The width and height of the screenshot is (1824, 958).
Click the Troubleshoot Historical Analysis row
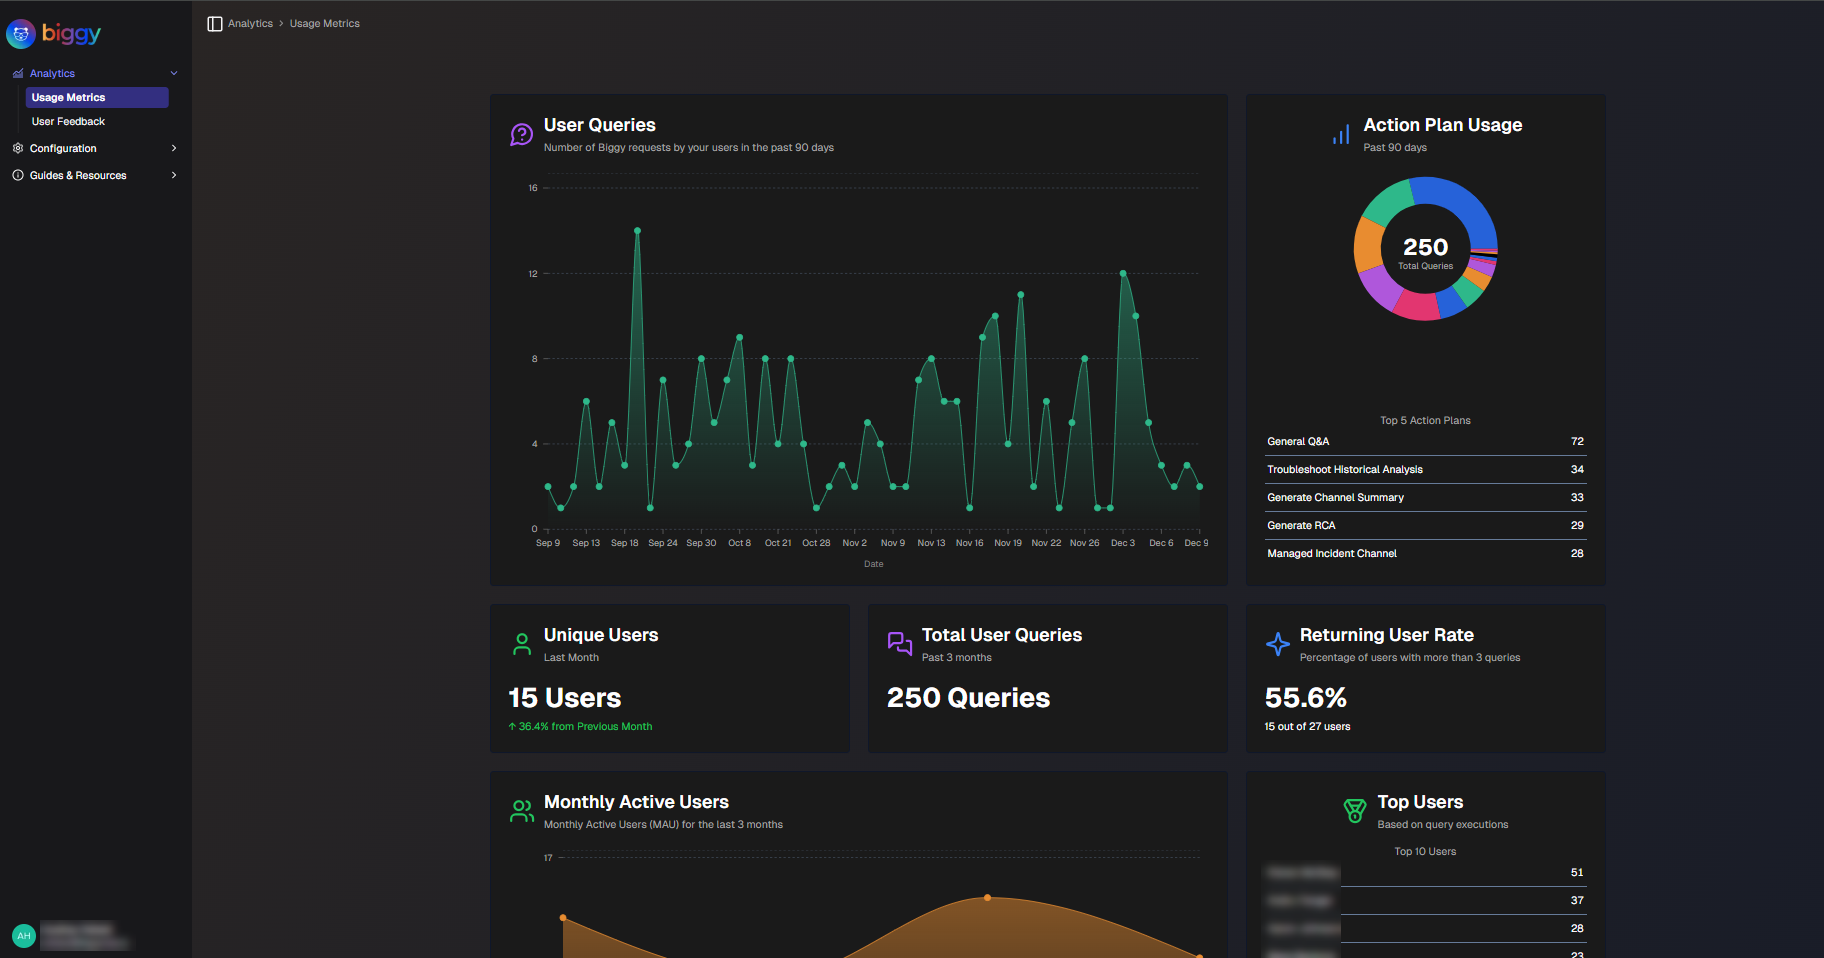(1425, 469)
